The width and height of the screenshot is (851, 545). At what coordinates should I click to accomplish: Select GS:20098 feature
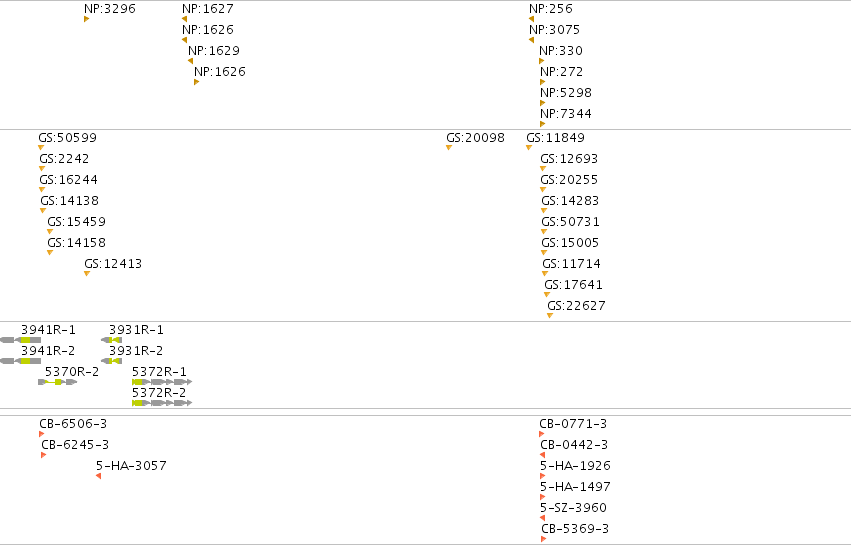coord(475,138)
